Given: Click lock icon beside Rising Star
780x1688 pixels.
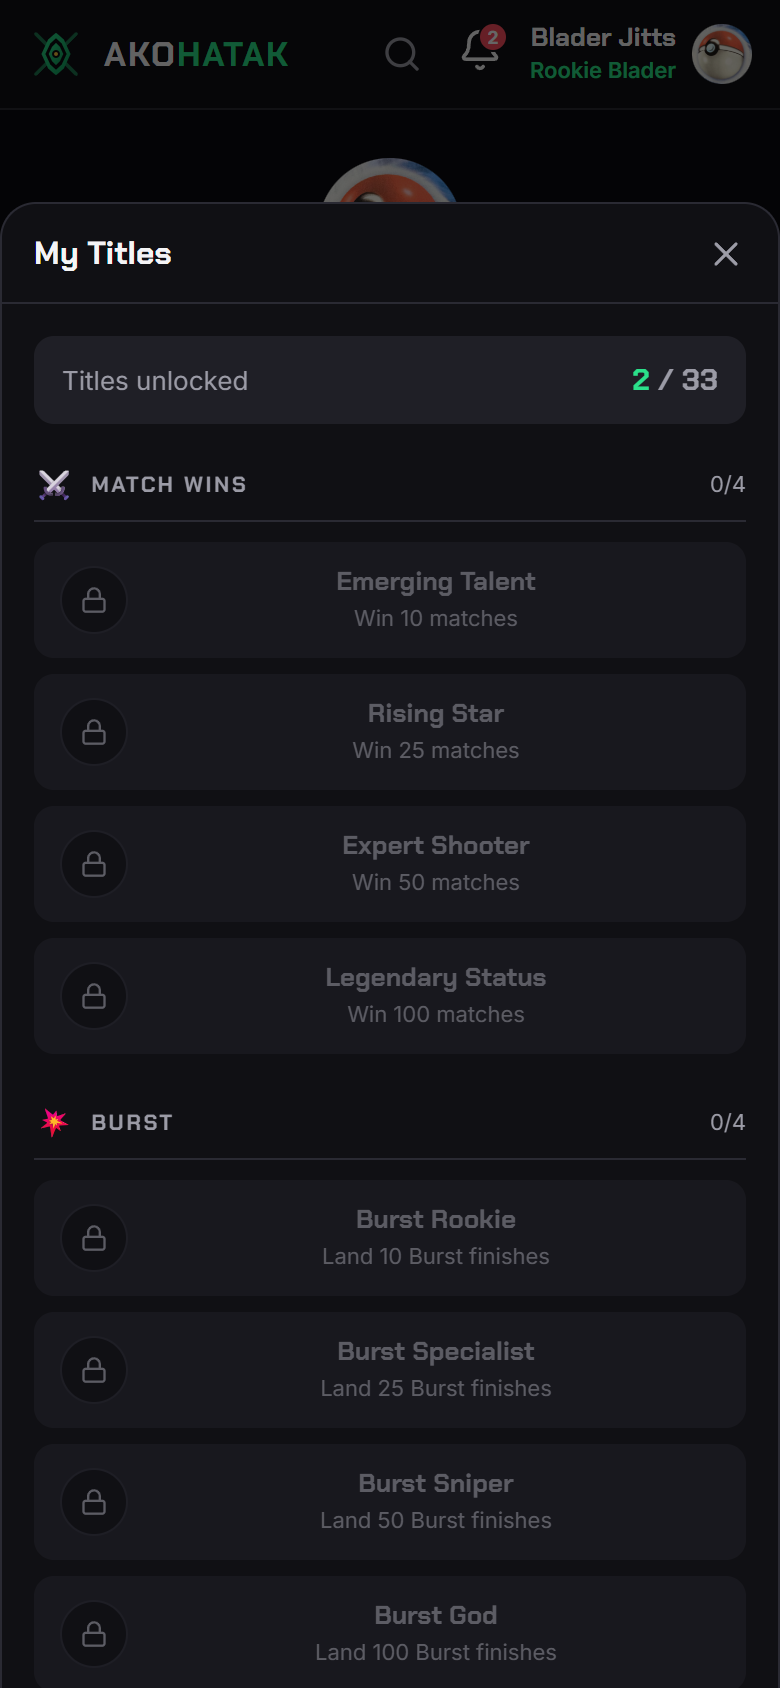Looking at the screenshot, I should (x=94, y=732).
